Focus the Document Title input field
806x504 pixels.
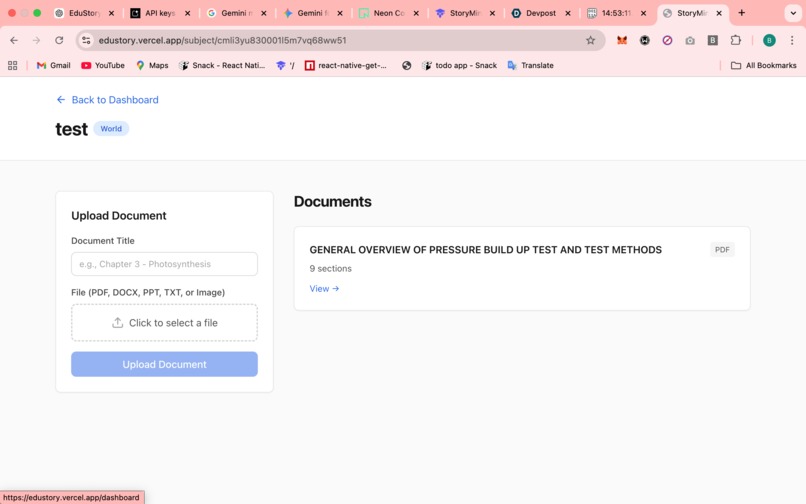pyautogui.click(x=164, y=264)
